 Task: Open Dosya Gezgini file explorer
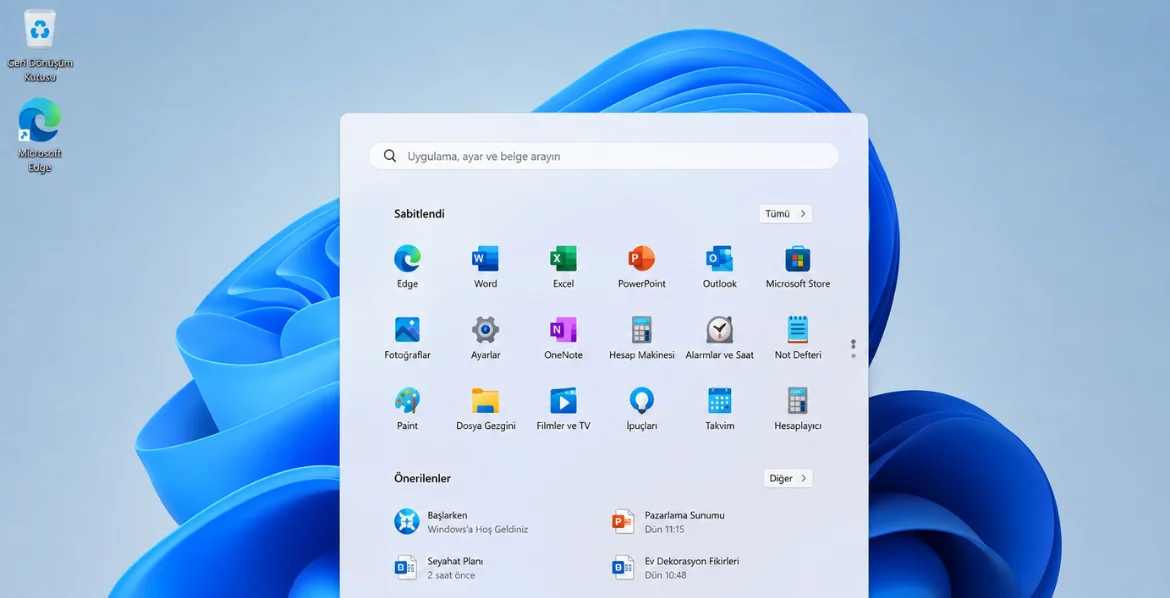tap(485, 408)
